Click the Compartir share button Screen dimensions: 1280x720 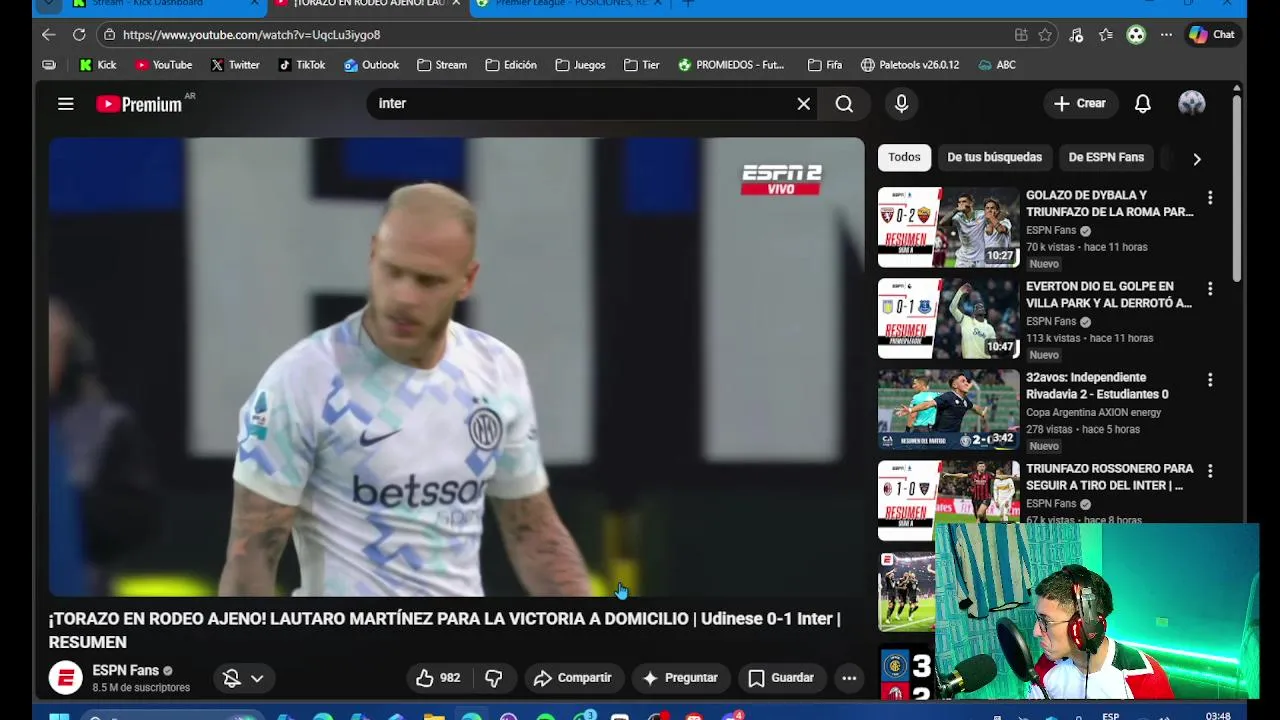click(573, 678)
